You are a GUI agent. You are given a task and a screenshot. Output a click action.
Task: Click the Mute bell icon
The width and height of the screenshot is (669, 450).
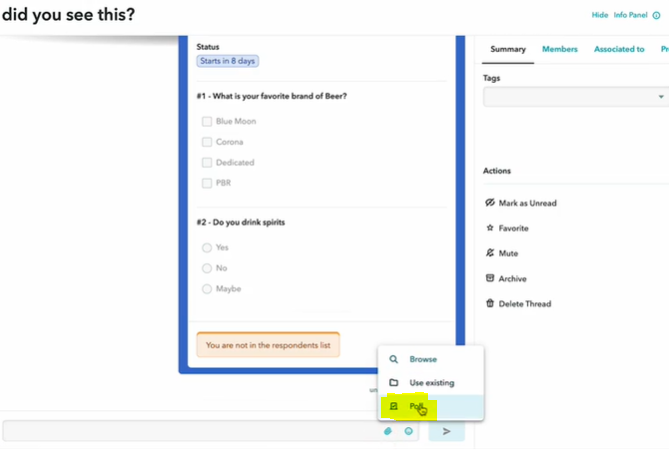(490, 253)
